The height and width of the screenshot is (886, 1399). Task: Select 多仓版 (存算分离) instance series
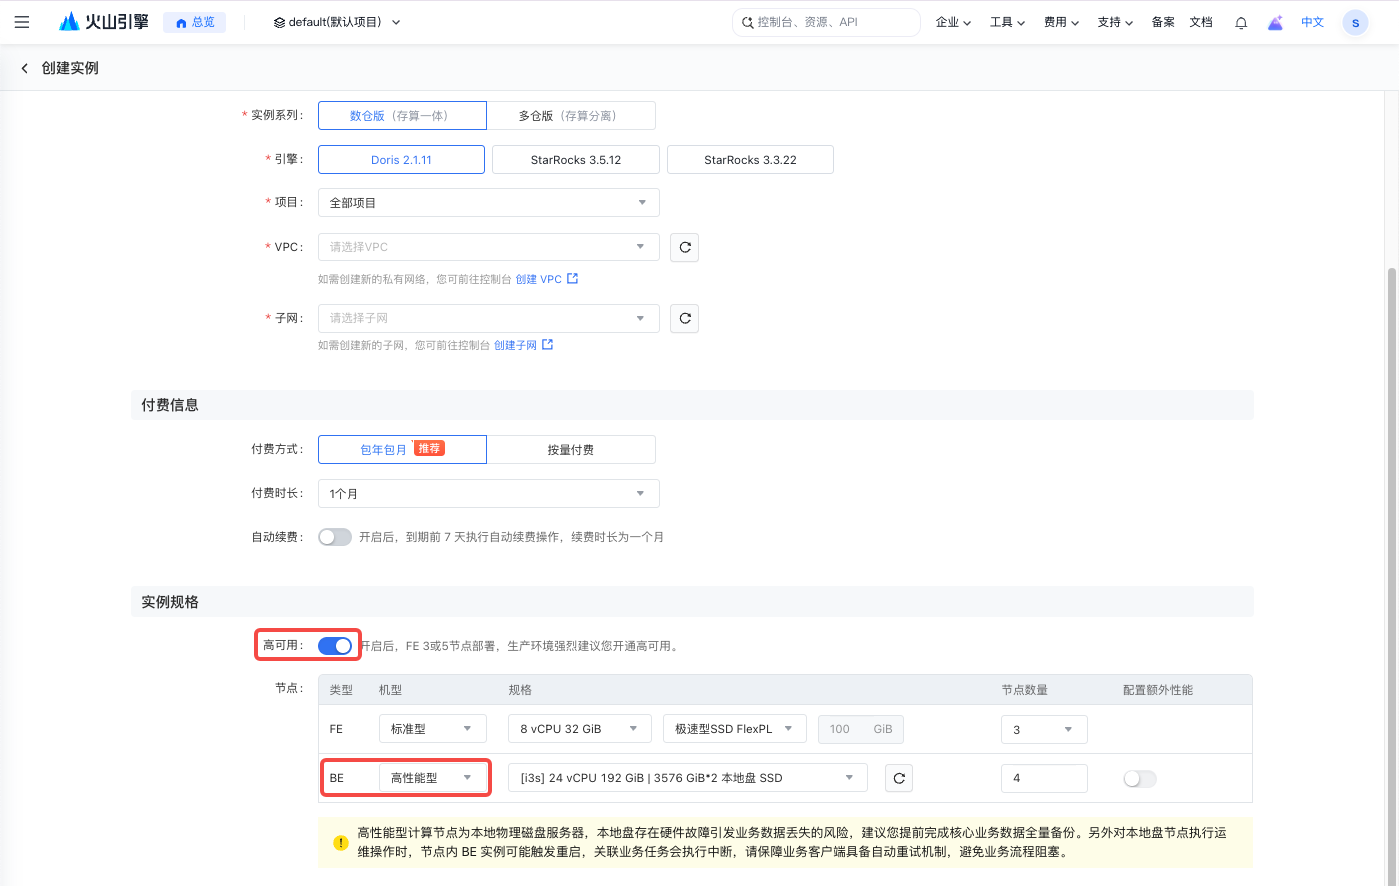[571, 116]
